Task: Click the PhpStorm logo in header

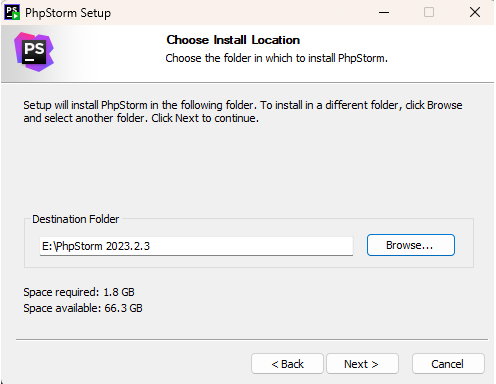Action: pyautogui.click(x=34, y=52)
